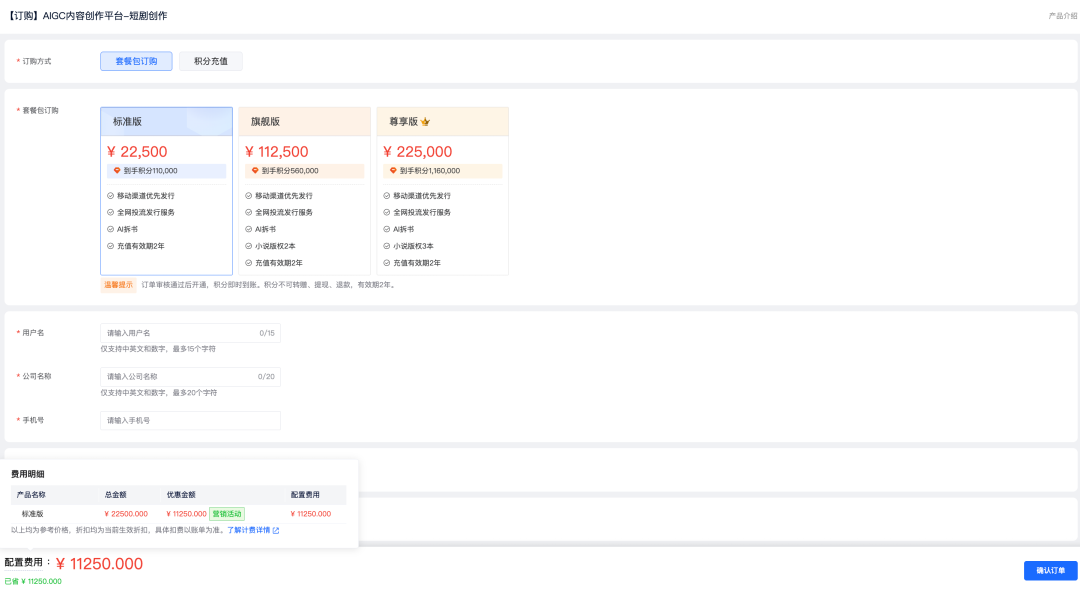Image resolution: width=1080 pixels, height=591 pixels.
Task: Click the ¥ 22500.000 total amount cell
Action: point(126,514)
